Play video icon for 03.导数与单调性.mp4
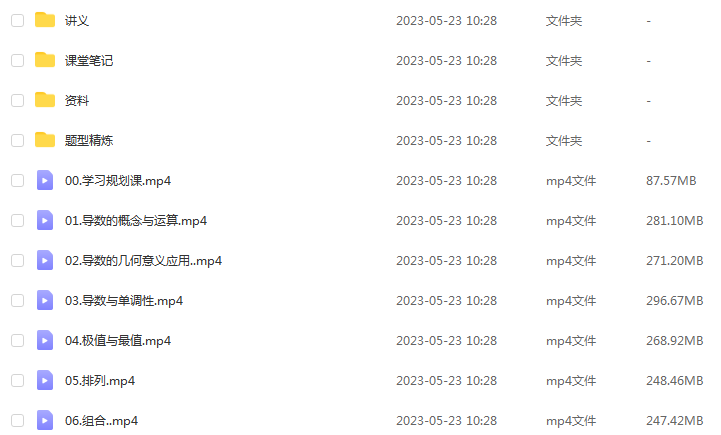721x435 pixels. (45, 300)
